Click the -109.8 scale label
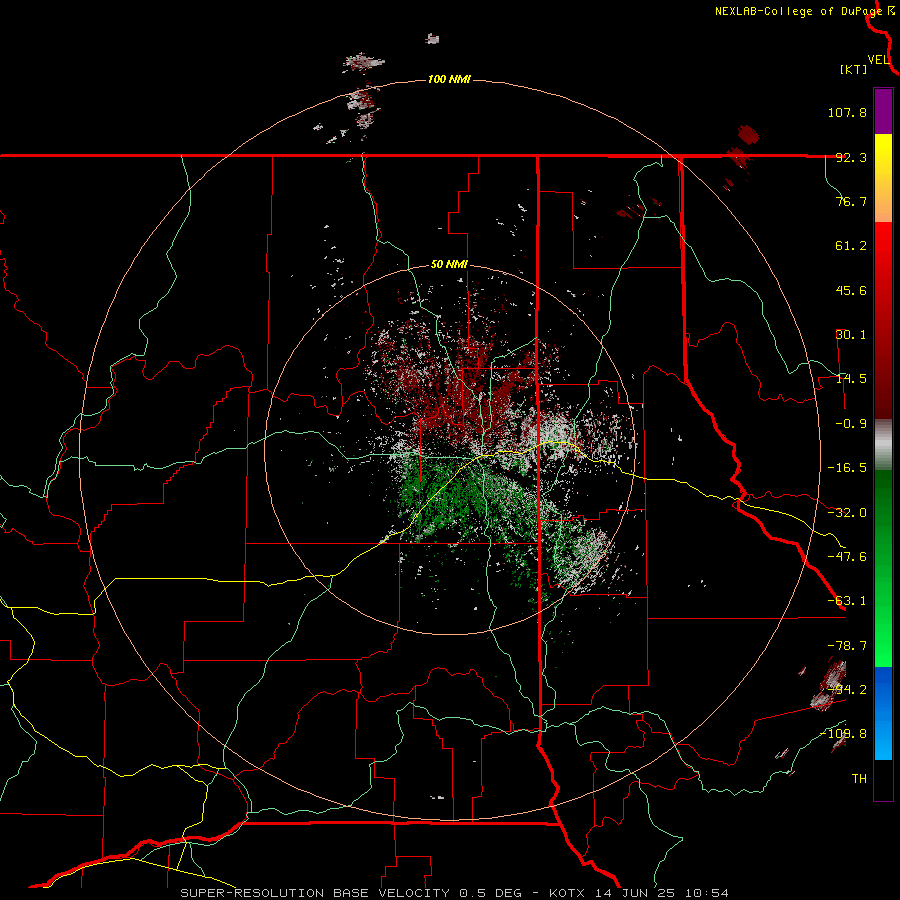900x900 pixels. point(844,734)
